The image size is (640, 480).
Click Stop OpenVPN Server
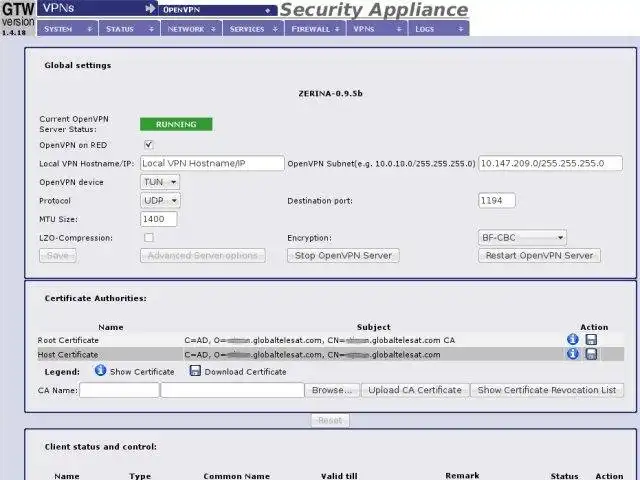343,256
